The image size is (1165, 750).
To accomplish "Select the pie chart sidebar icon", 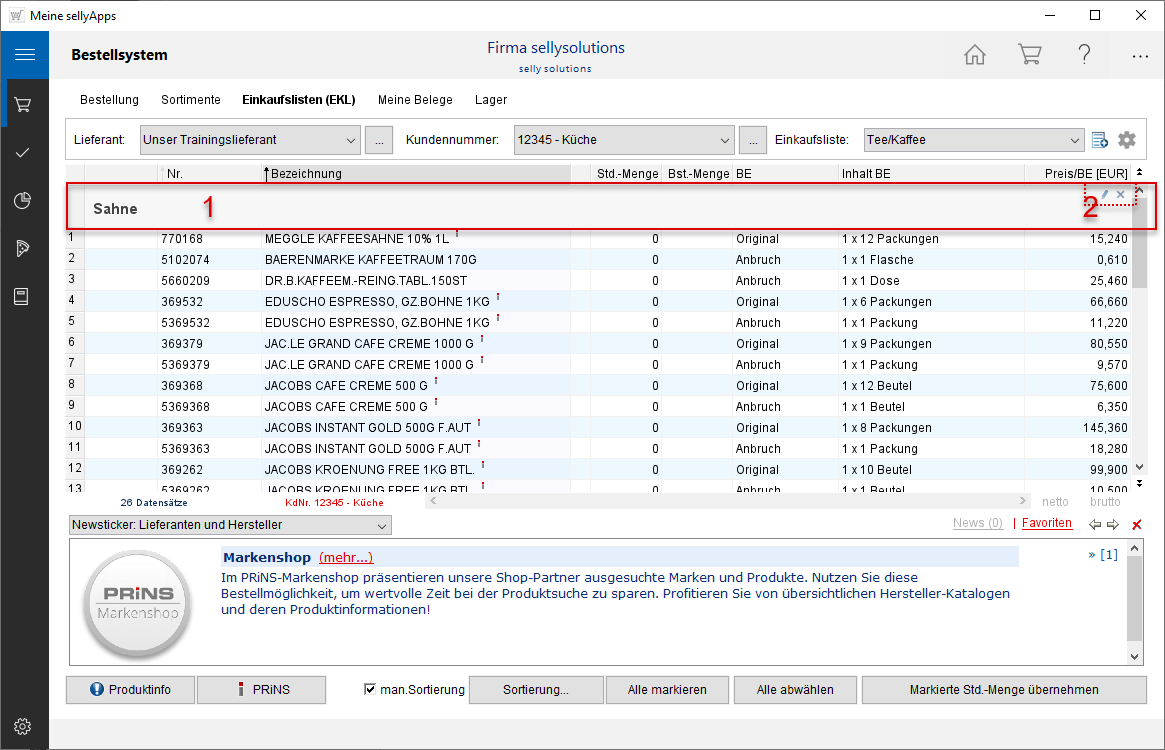I will click(x=23, y=201).
